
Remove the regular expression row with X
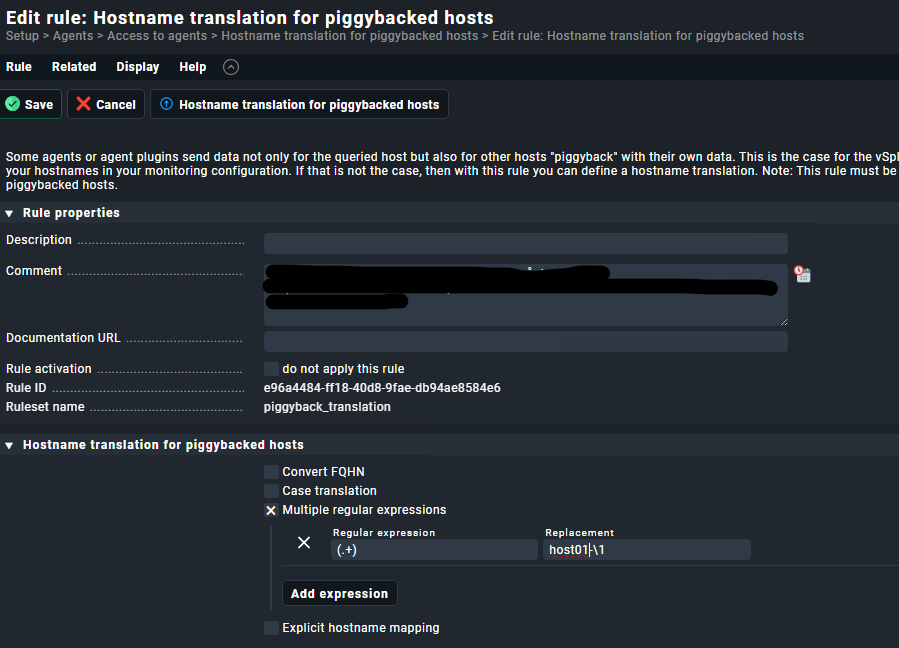(x=305, y=543)
